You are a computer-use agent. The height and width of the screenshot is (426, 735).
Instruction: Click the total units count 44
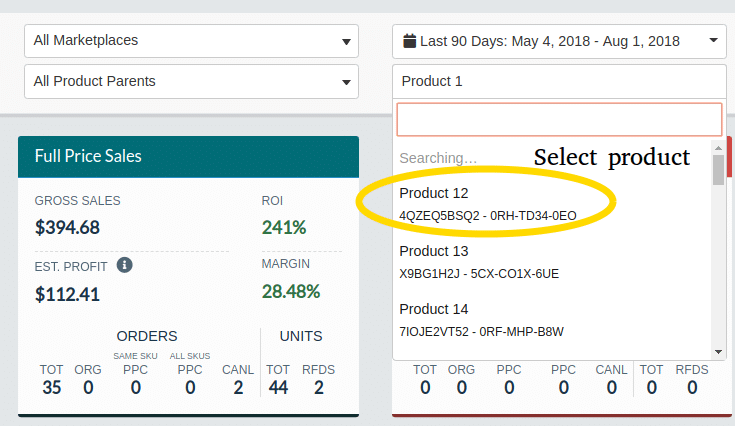pyautogui.click(x=278, y=388)
